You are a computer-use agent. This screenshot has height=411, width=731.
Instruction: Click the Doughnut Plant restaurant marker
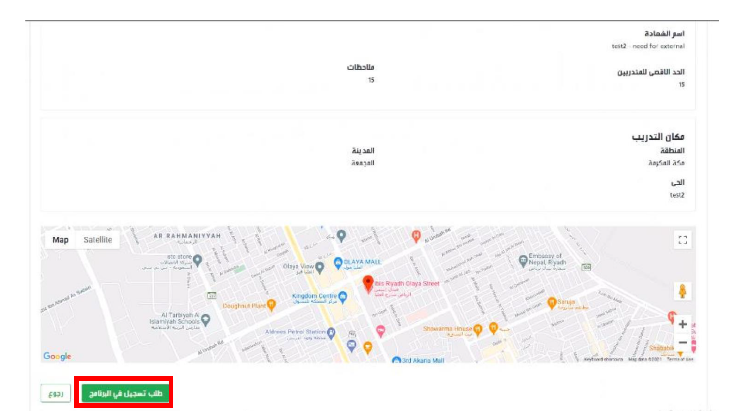coord(271,305)
